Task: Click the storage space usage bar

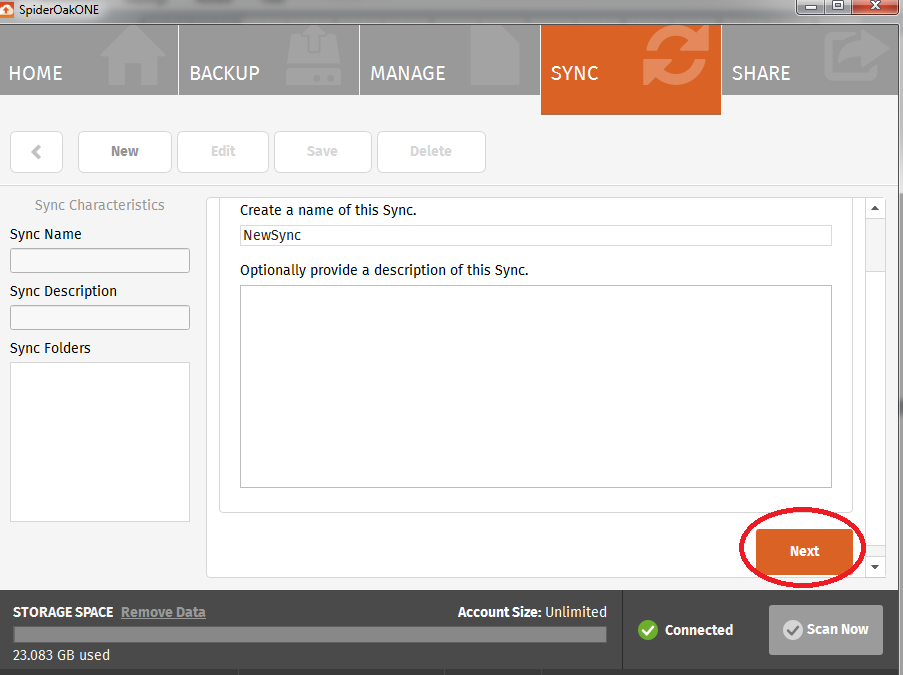Action: point(310,635)
